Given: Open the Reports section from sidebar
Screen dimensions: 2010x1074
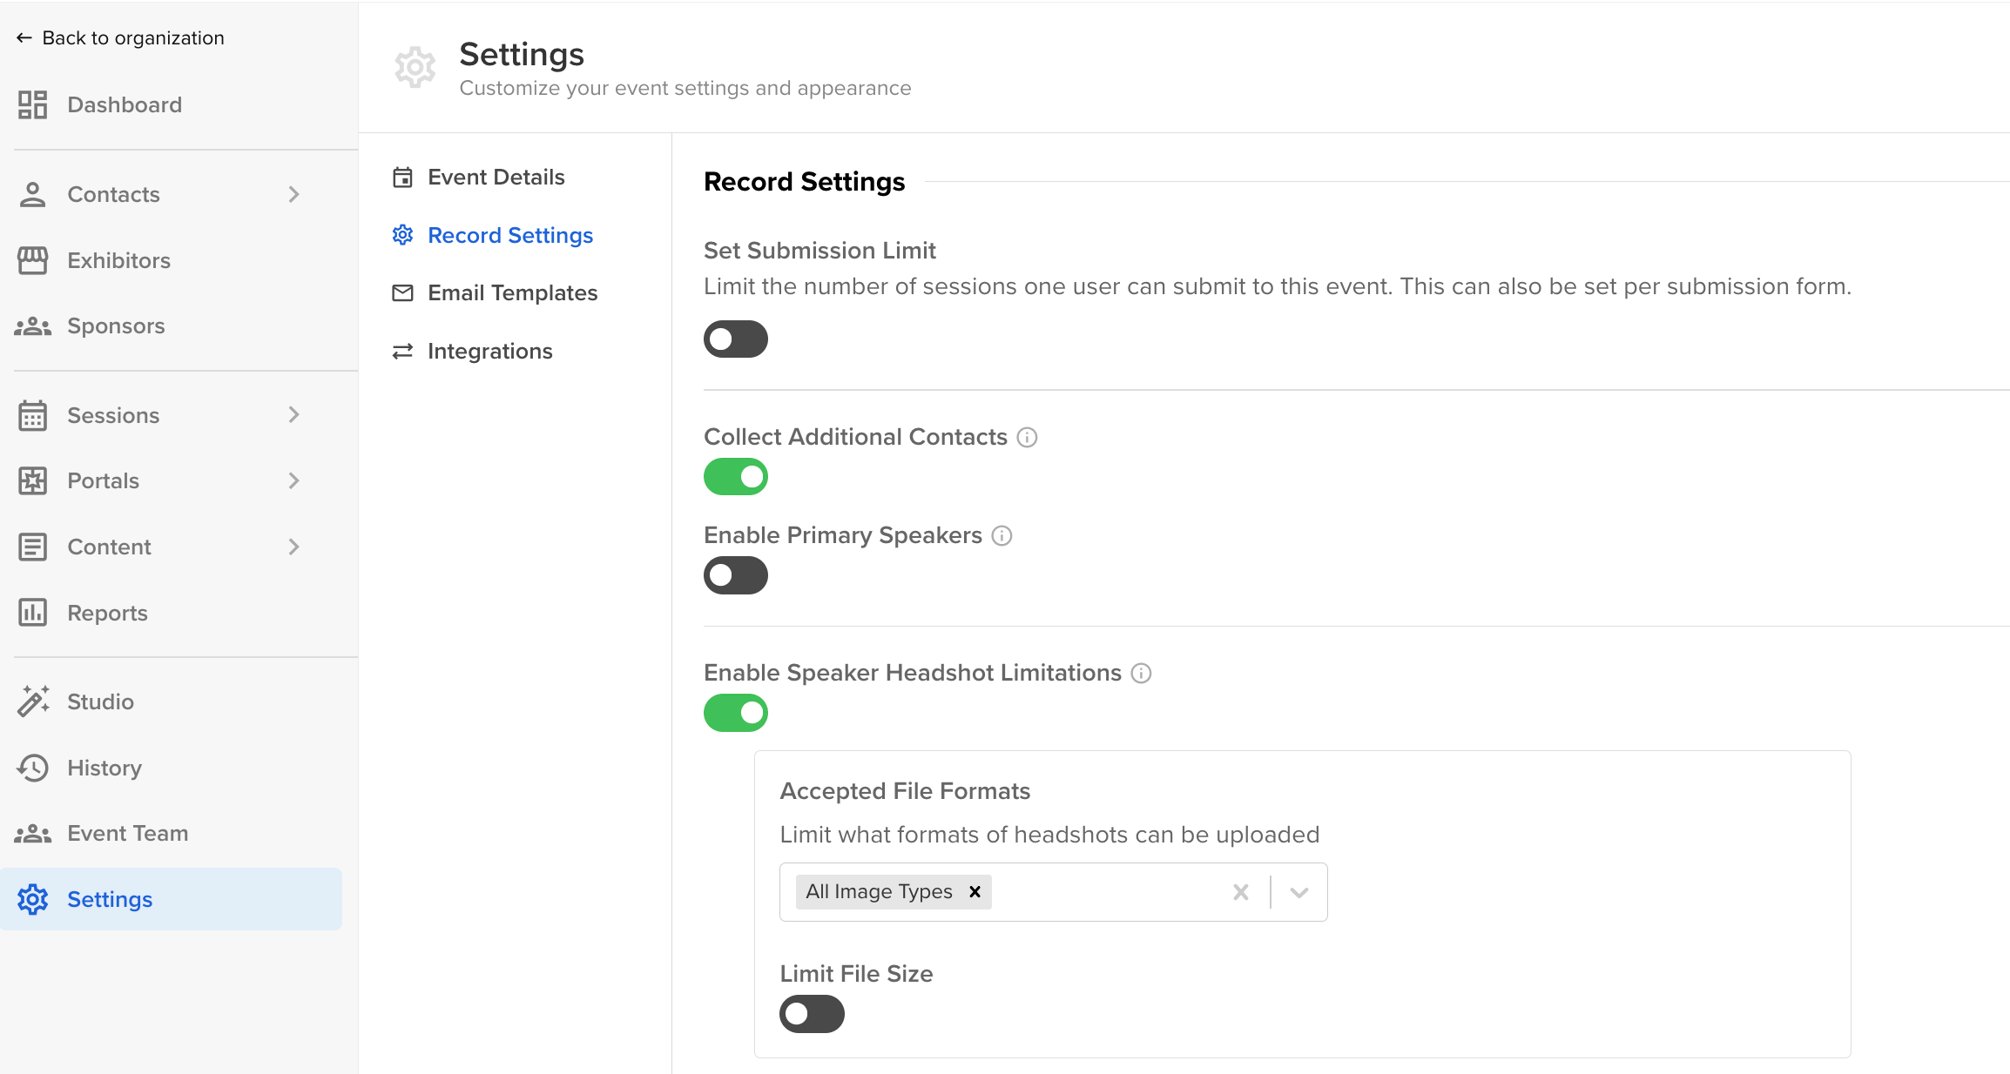Looking at the screenshot, I should (107, 613).
